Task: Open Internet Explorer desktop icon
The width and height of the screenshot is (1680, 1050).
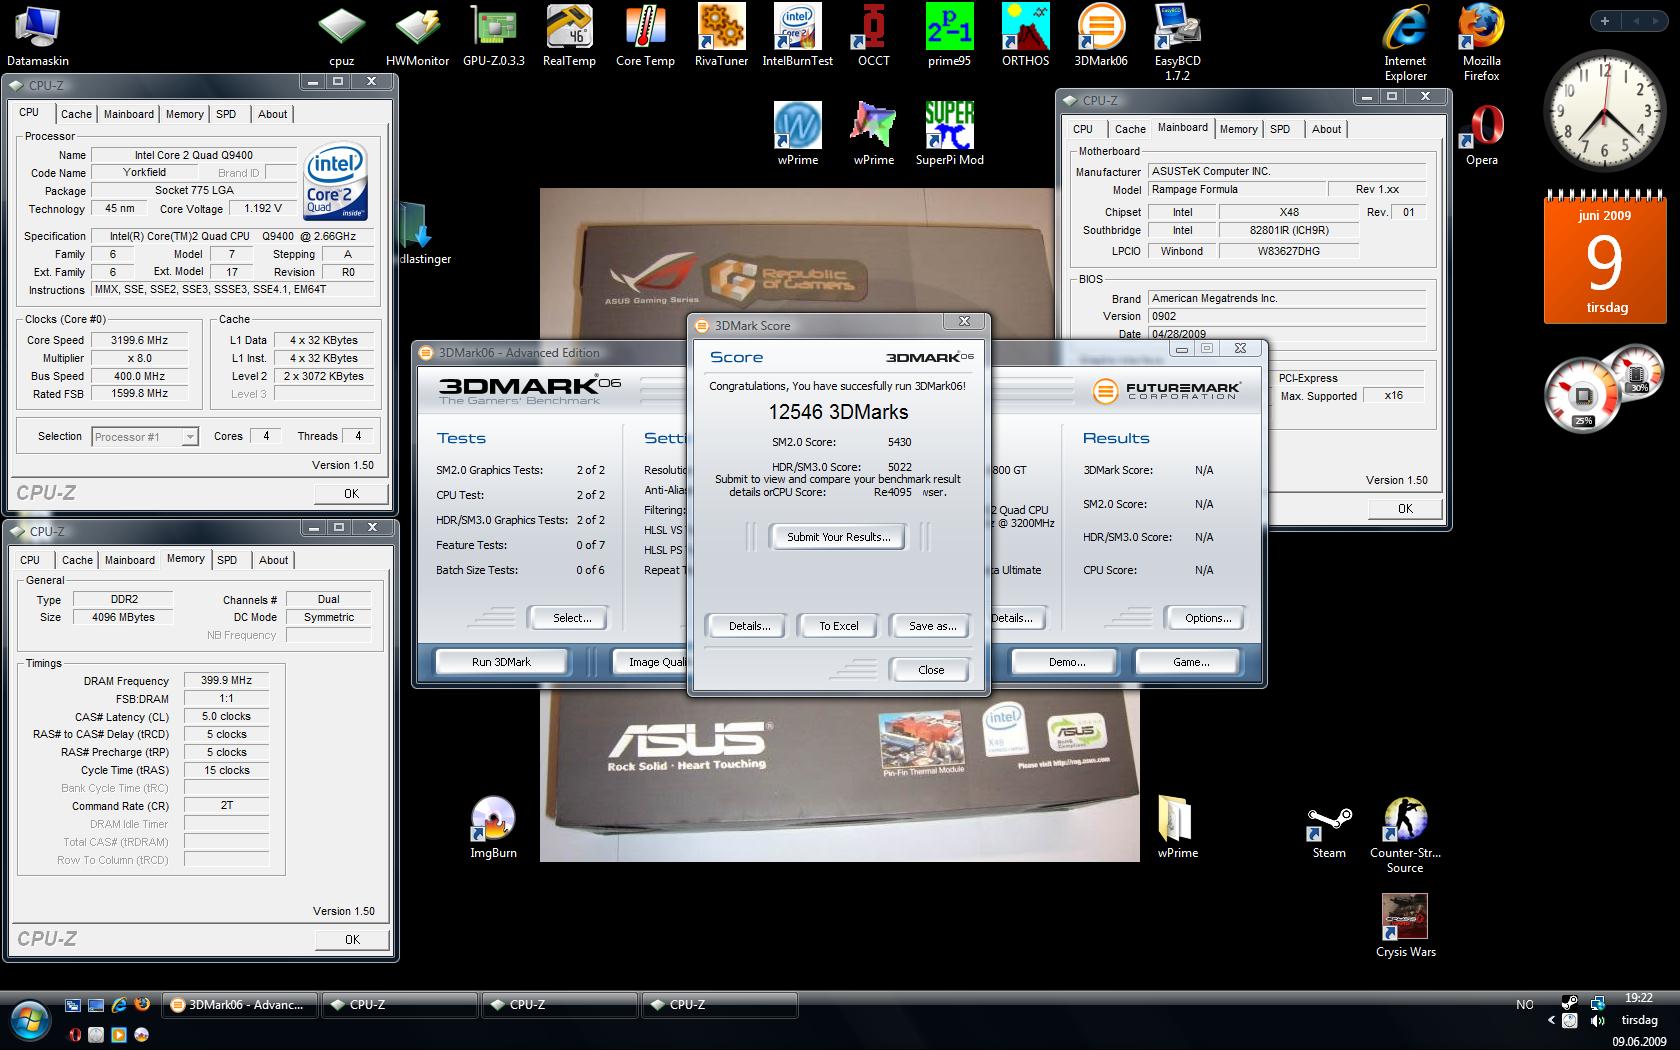Action: [x=1405, y=44]
